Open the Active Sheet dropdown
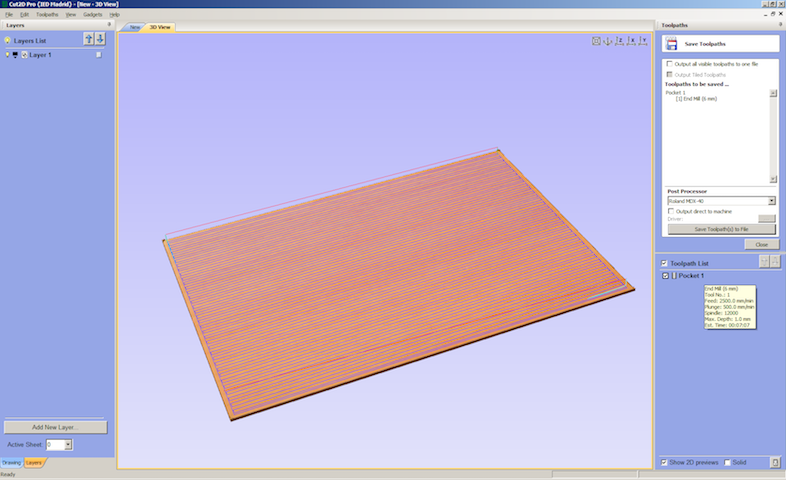The image size is (786, 480). (68, 444)
